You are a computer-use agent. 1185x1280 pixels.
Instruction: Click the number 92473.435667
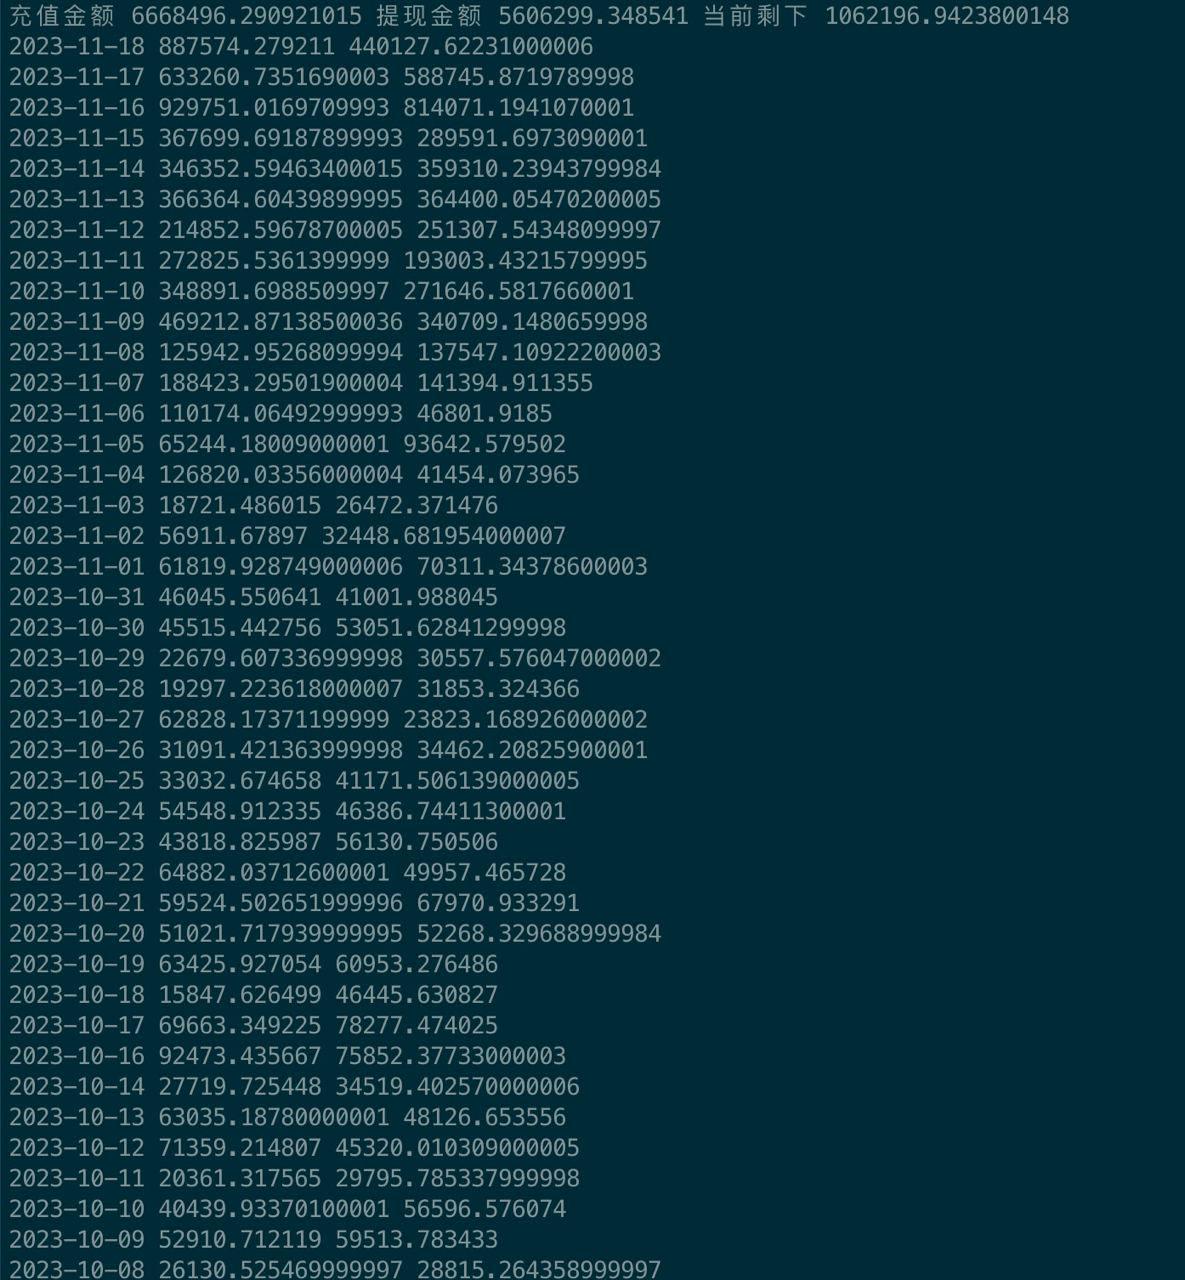pyautogui.click(x=240, y=1057)
